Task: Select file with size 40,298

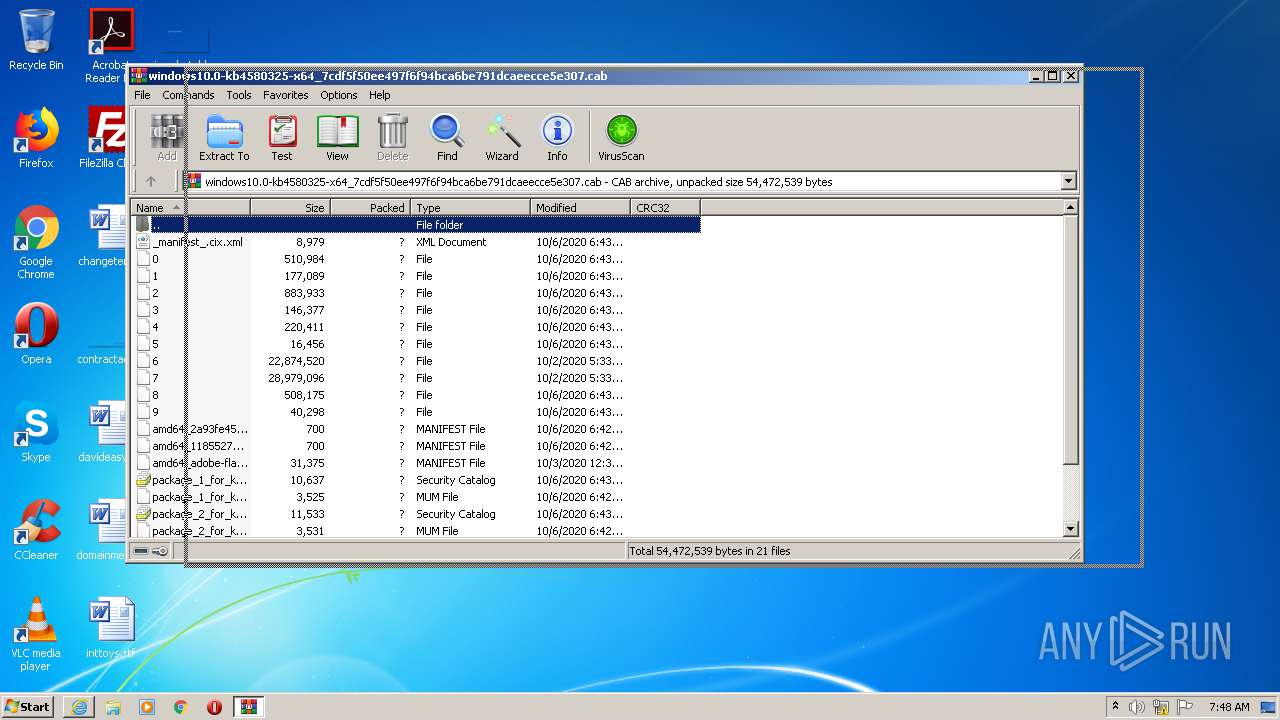Action: [x=416, y=412]
